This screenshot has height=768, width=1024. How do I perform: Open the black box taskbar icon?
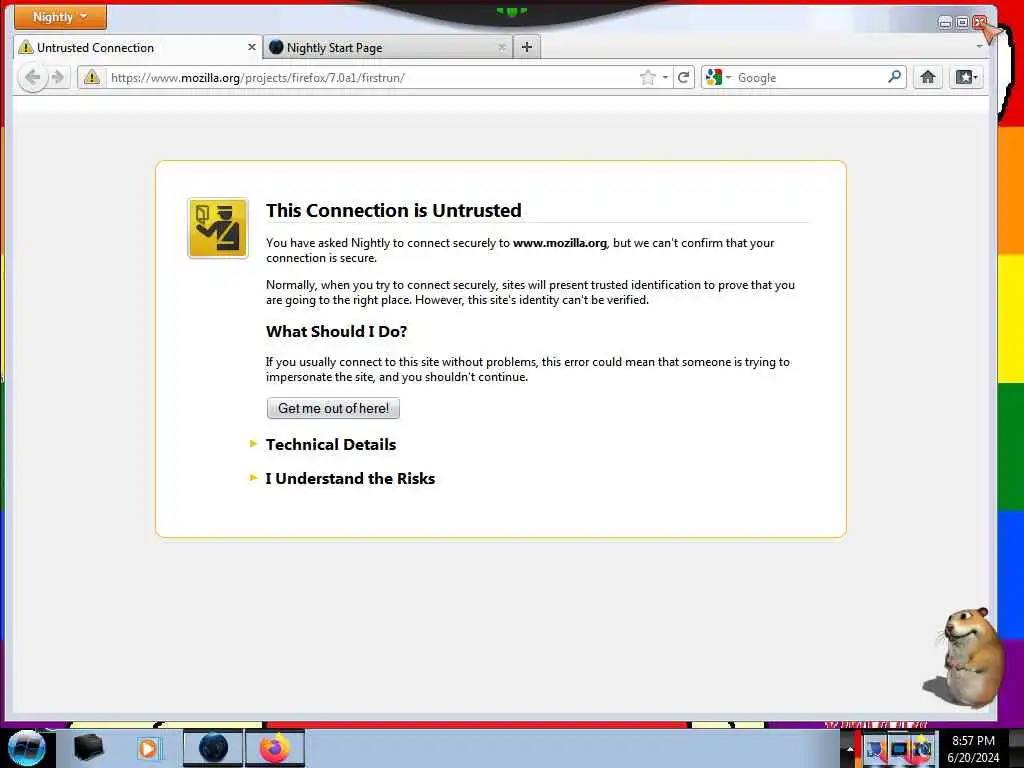click(88, 748)
